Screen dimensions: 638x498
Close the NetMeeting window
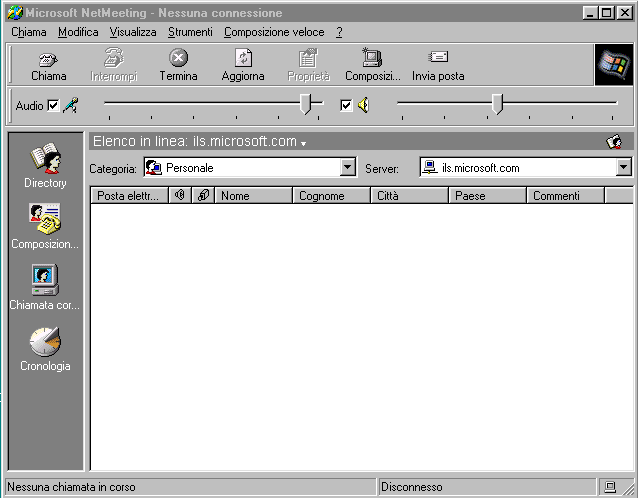[624, 13]
